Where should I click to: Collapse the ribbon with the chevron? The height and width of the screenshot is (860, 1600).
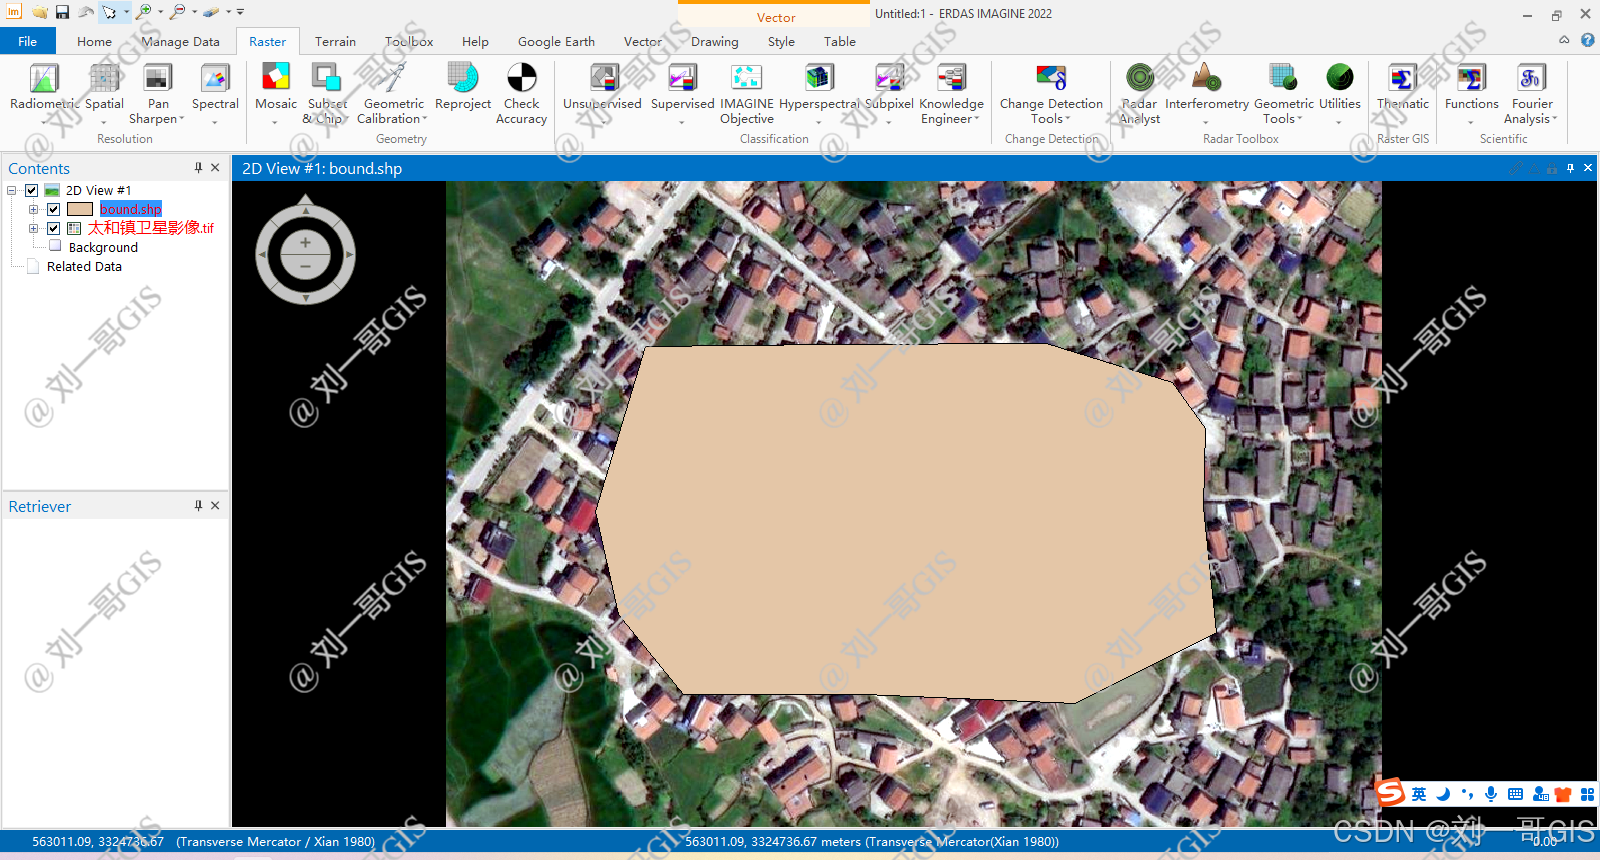[x=1564, y=40]
